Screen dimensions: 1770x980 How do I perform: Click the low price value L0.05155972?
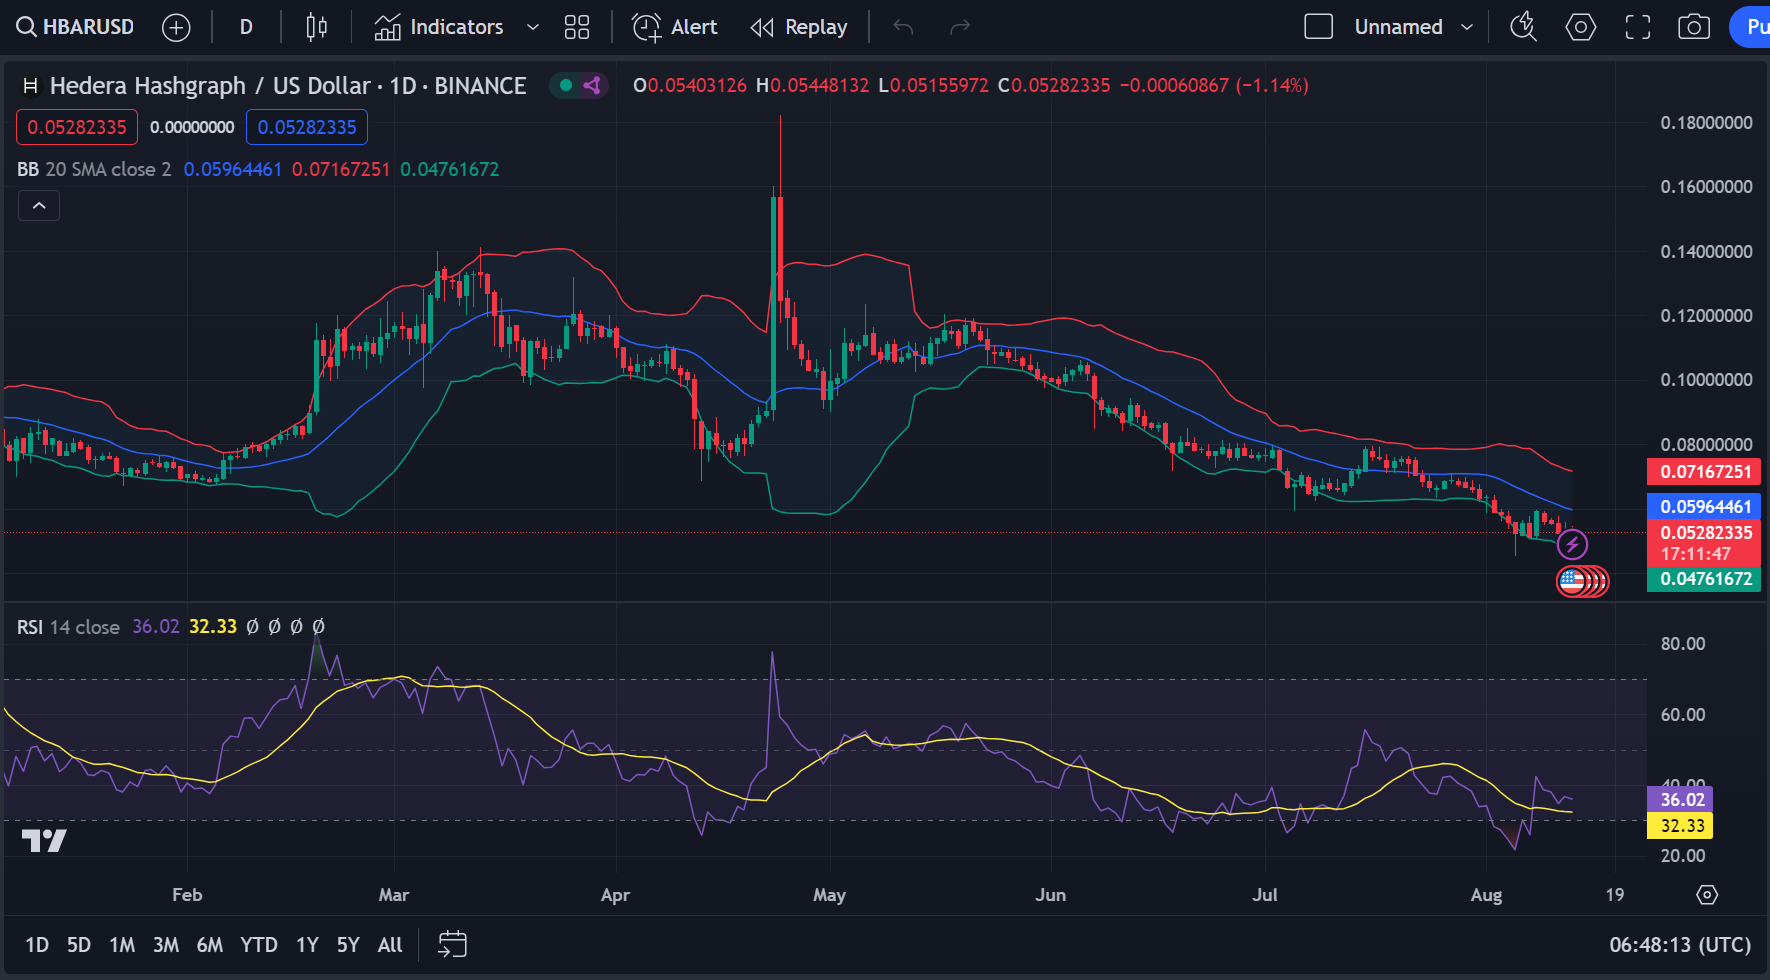coord(934,86)
